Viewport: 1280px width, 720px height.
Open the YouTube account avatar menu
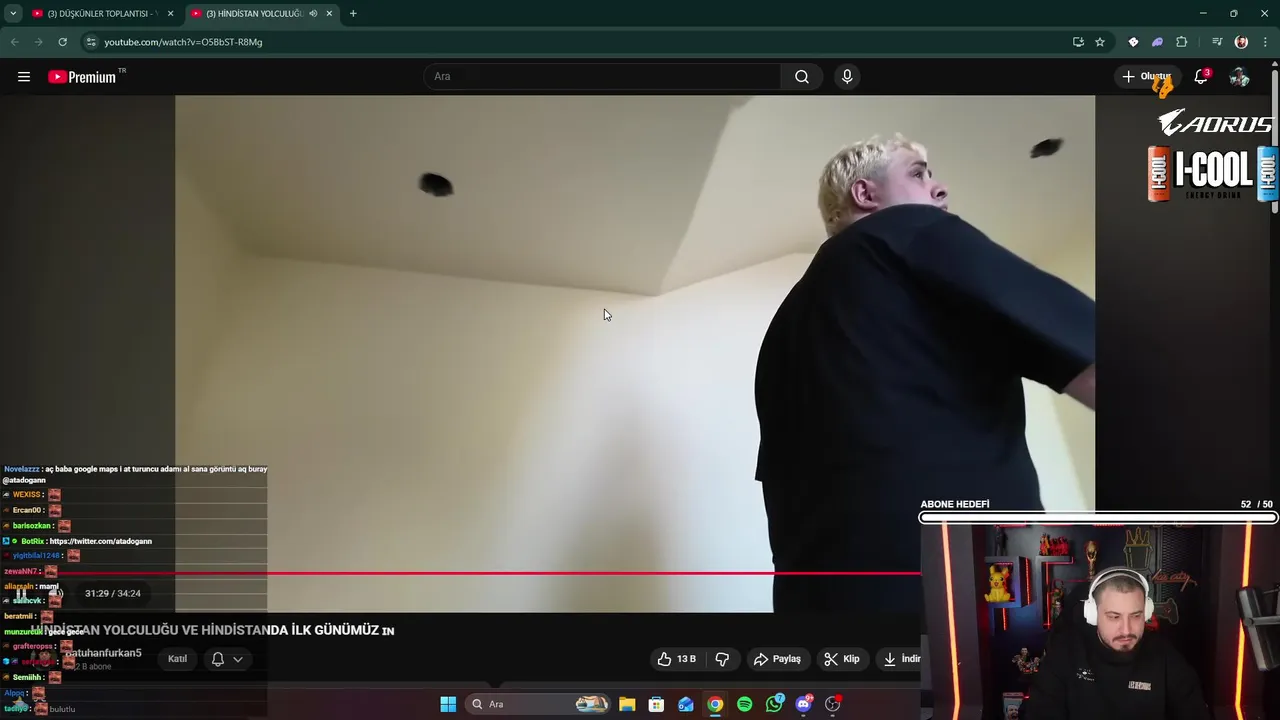(1239, 77)
